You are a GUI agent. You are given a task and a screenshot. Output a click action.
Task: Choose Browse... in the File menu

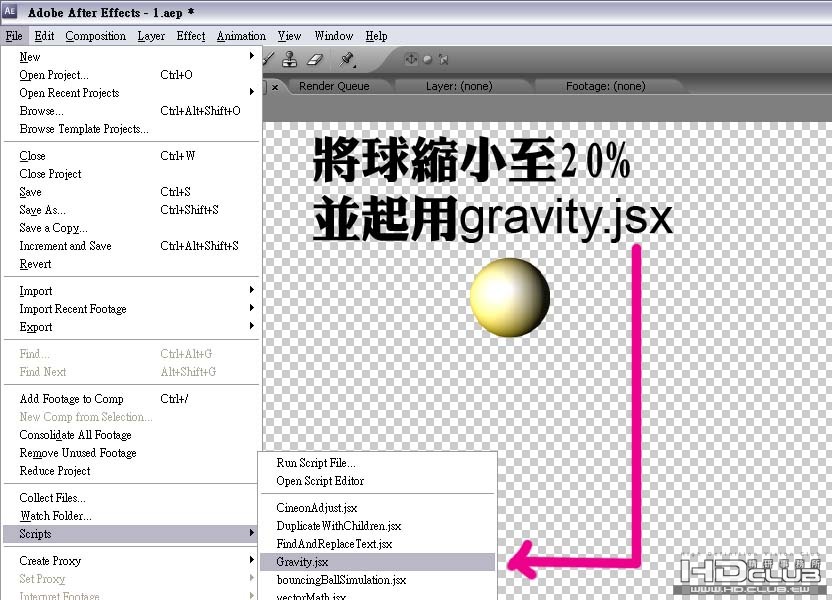[x=131, y=111]
